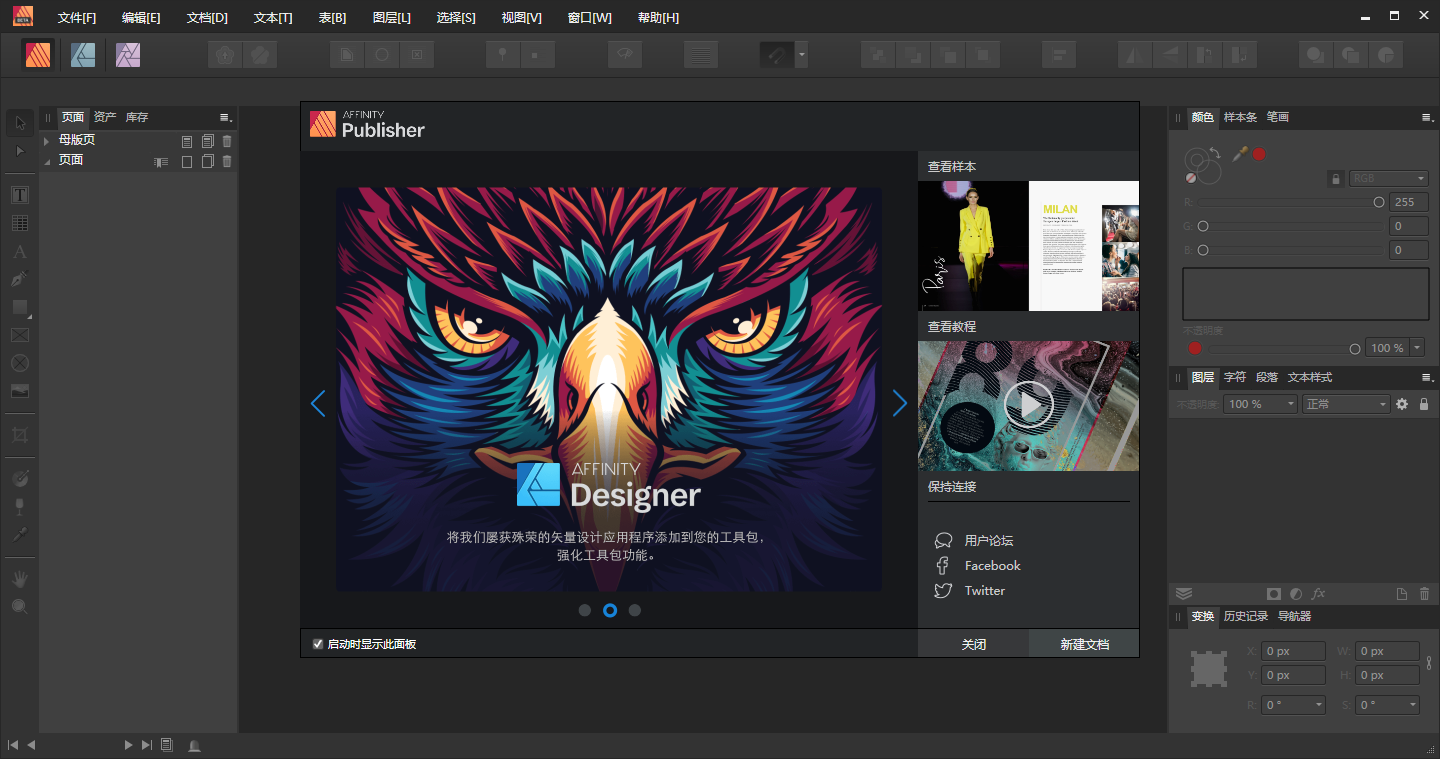Select the Picture Frame Rectangle tool
The height and width of the screenshot is (759, 1440).
click(20, 335)
